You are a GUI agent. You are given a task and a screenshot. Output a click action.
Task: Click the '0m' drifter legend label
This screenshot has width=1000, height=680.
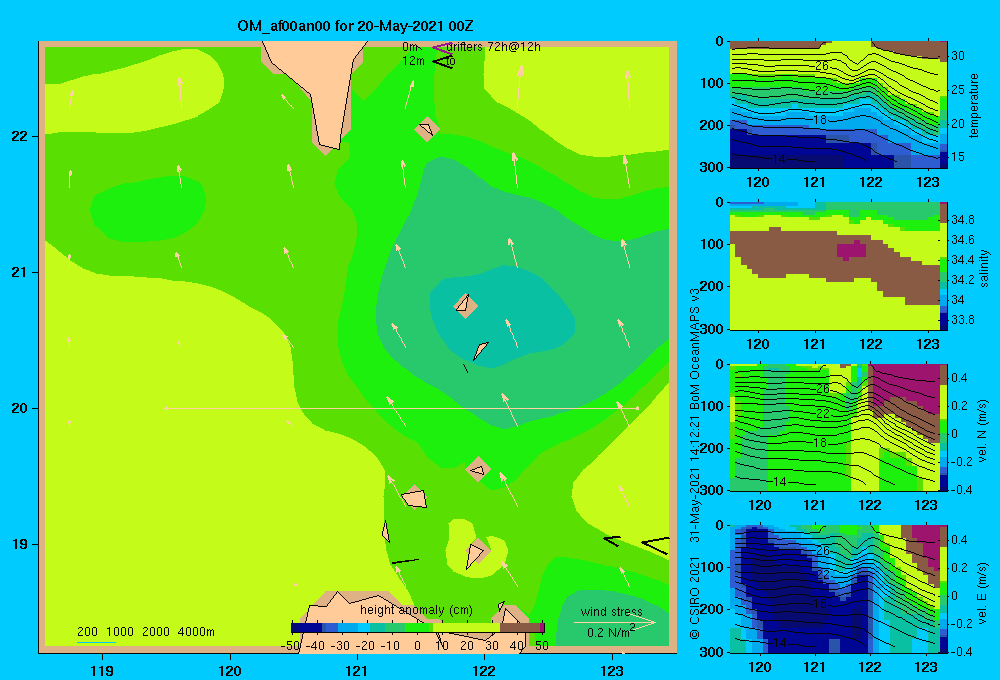409,47
